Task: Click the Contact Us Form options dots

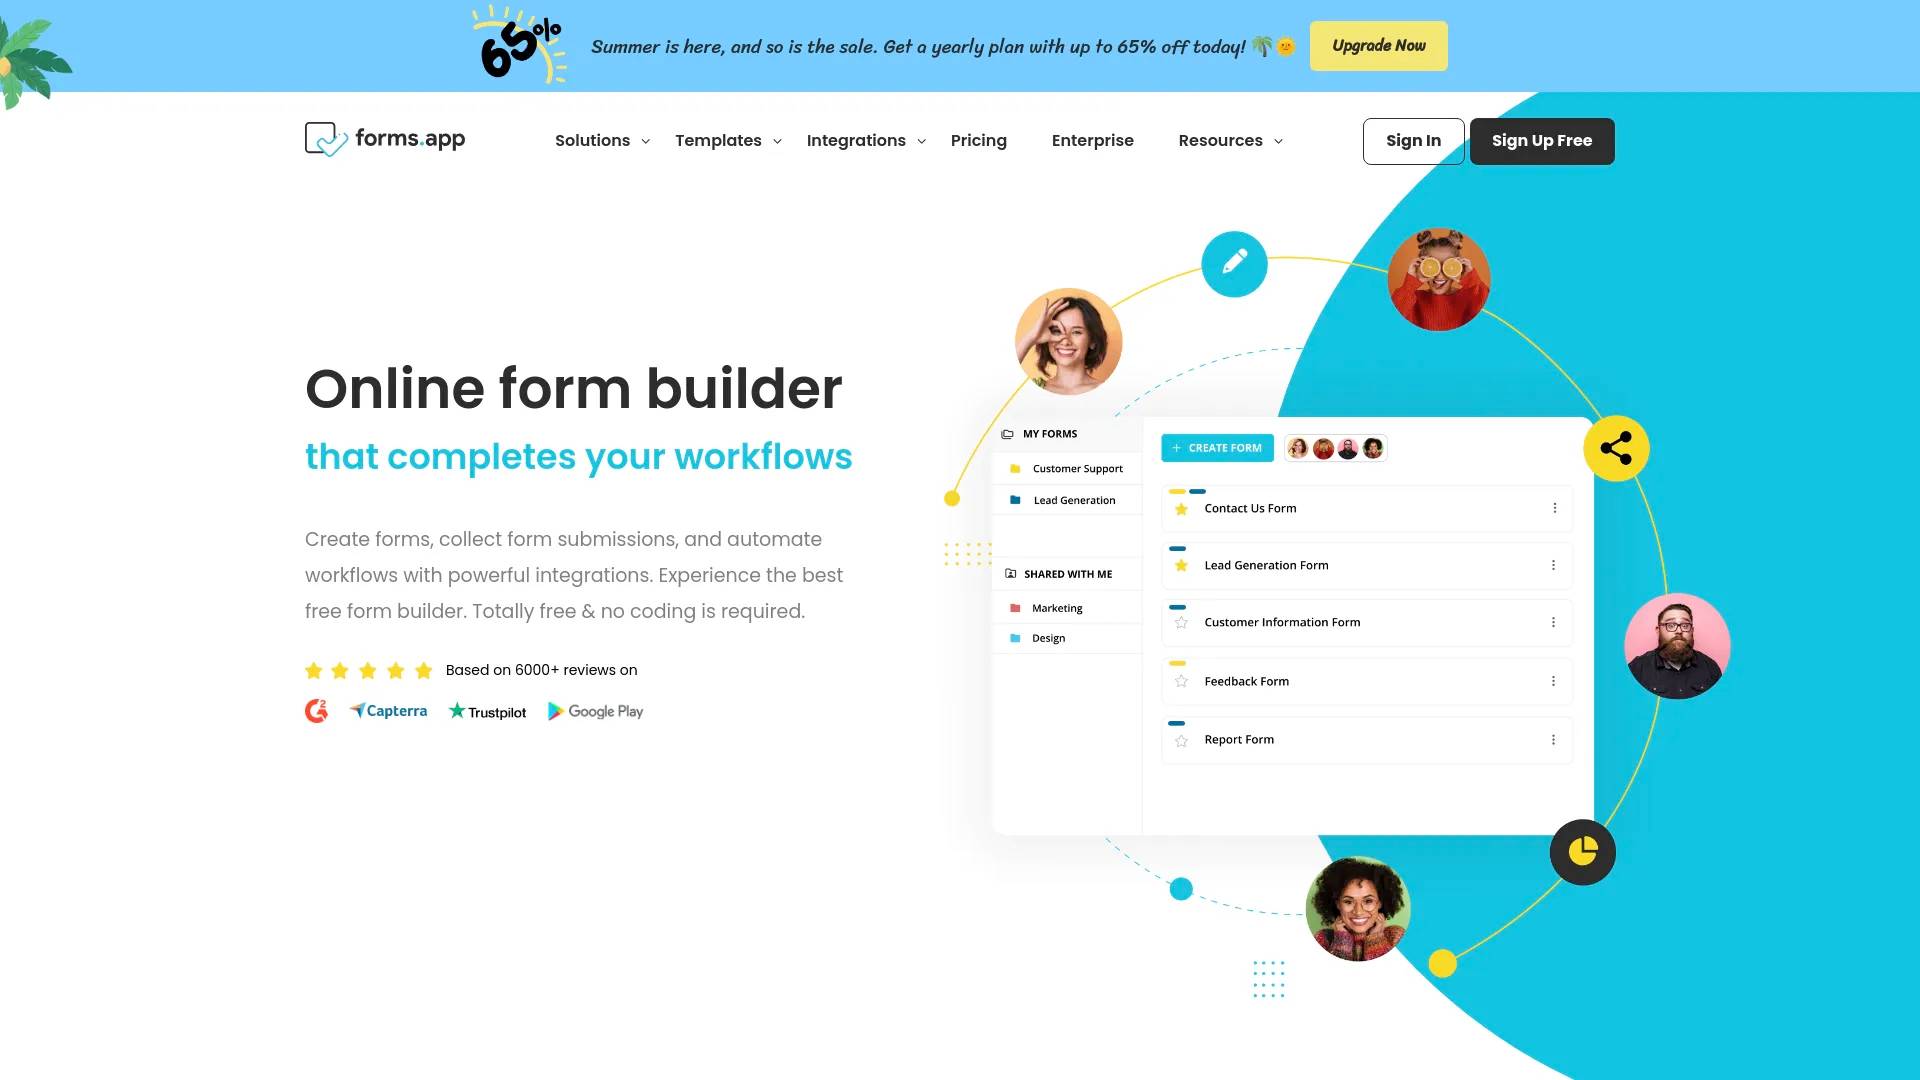Action: [1555, 508]
